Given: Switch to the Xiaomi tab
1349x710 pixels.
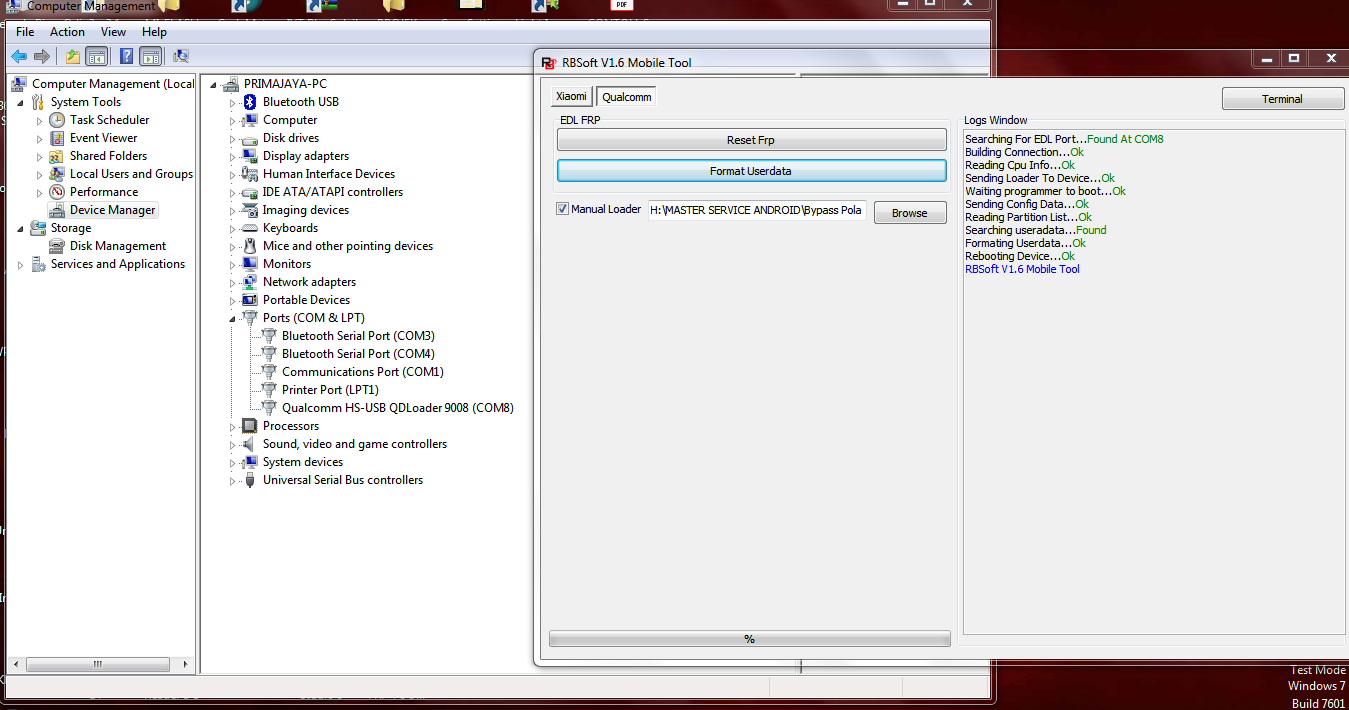Looking at the screenshot, I should 572,96.
